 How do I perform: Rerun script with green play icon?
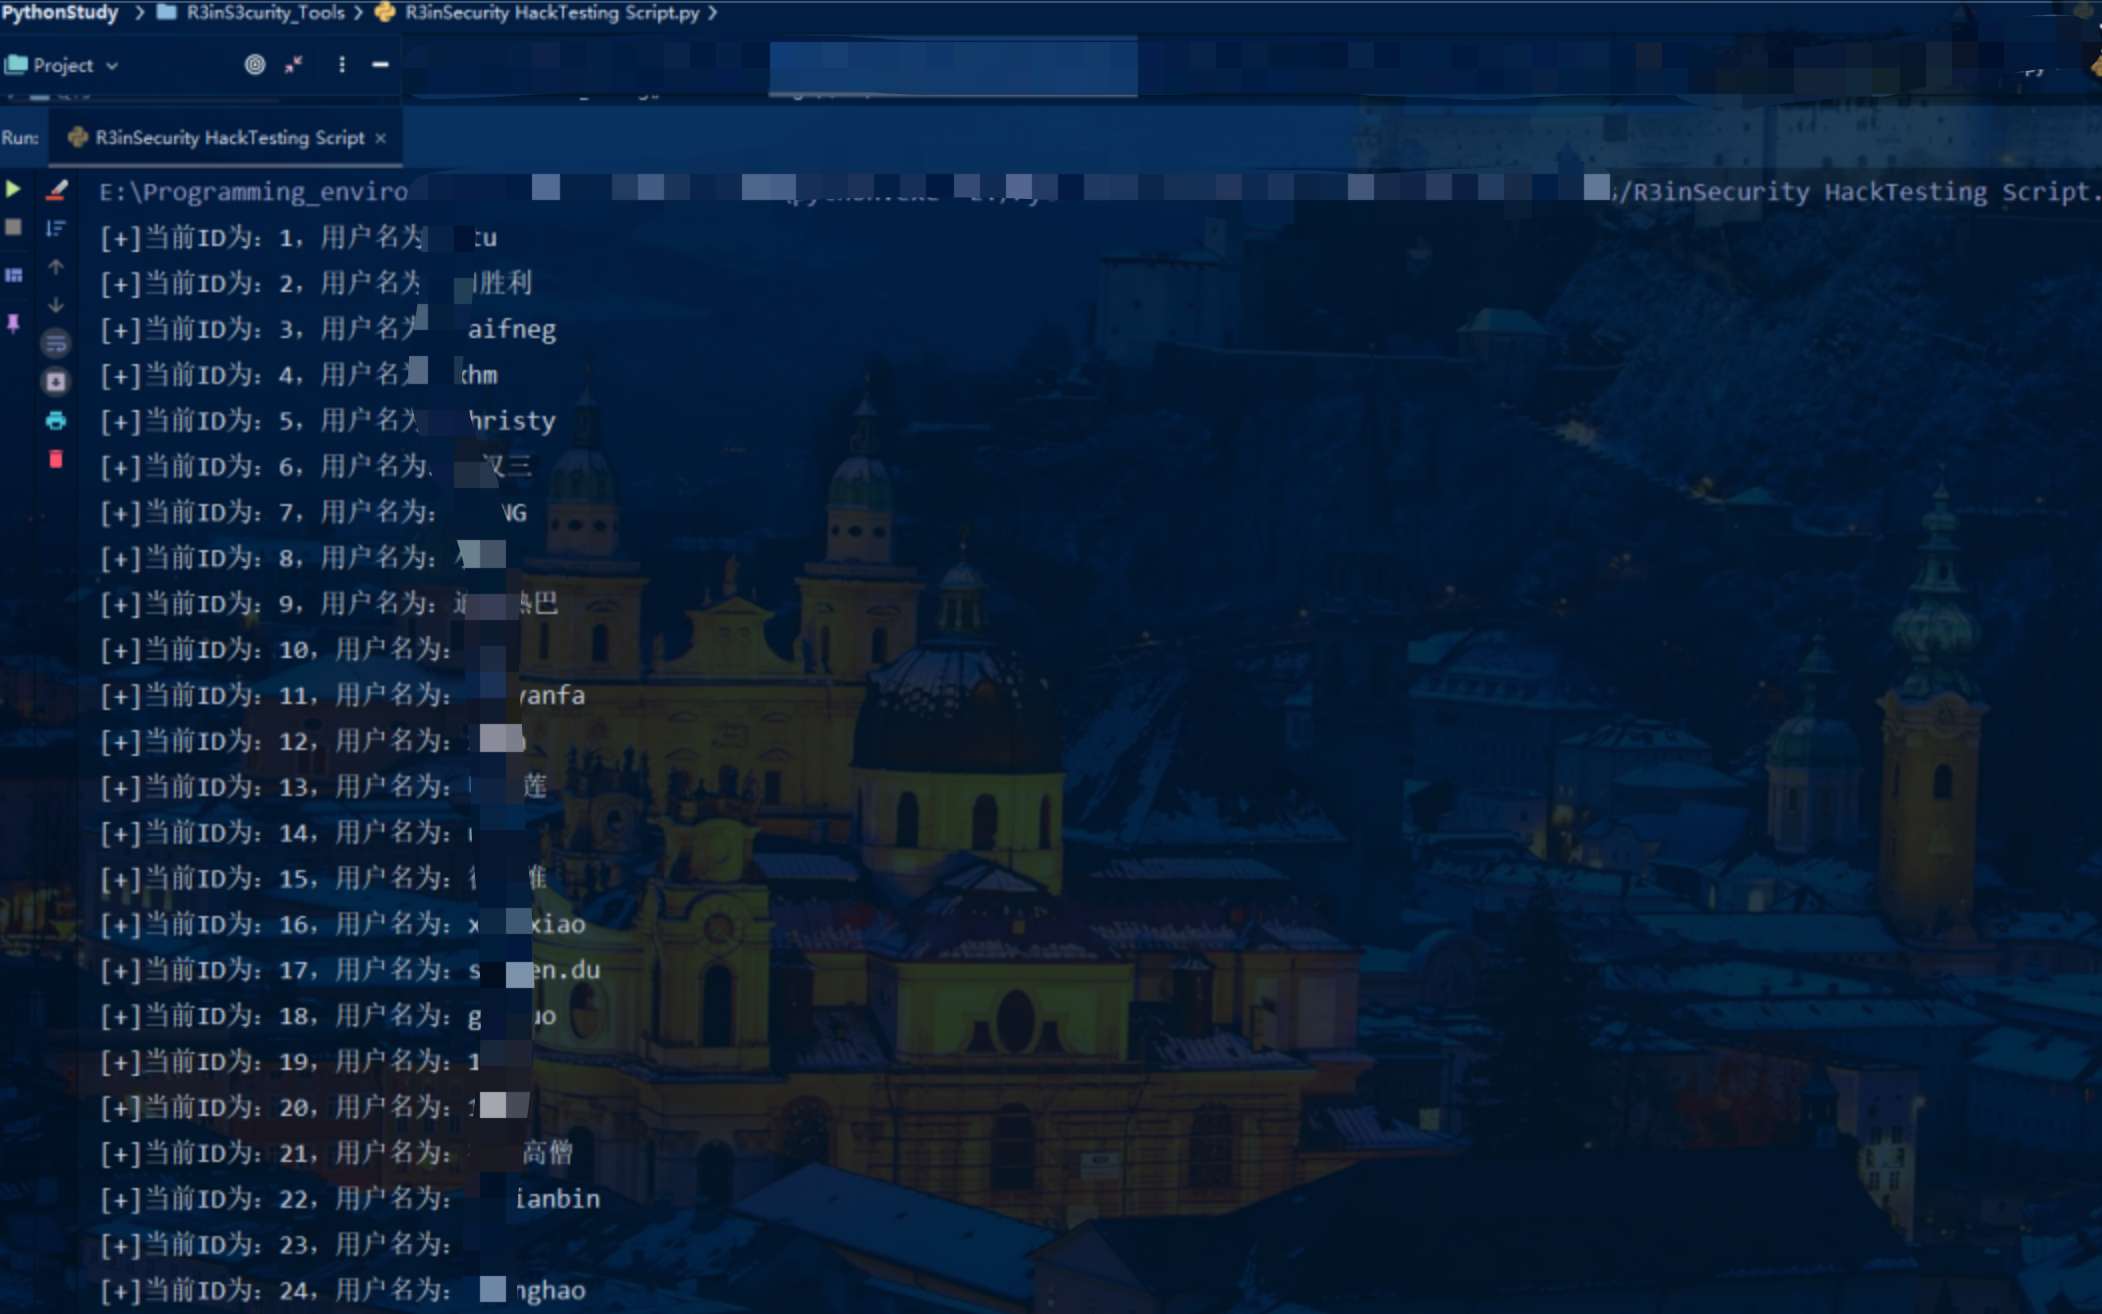pos(13,189)
